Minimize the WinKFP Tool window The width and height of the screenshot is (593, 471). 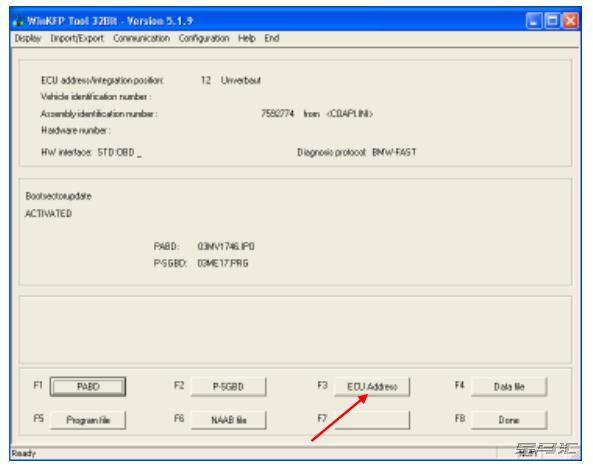pos(533,21)
